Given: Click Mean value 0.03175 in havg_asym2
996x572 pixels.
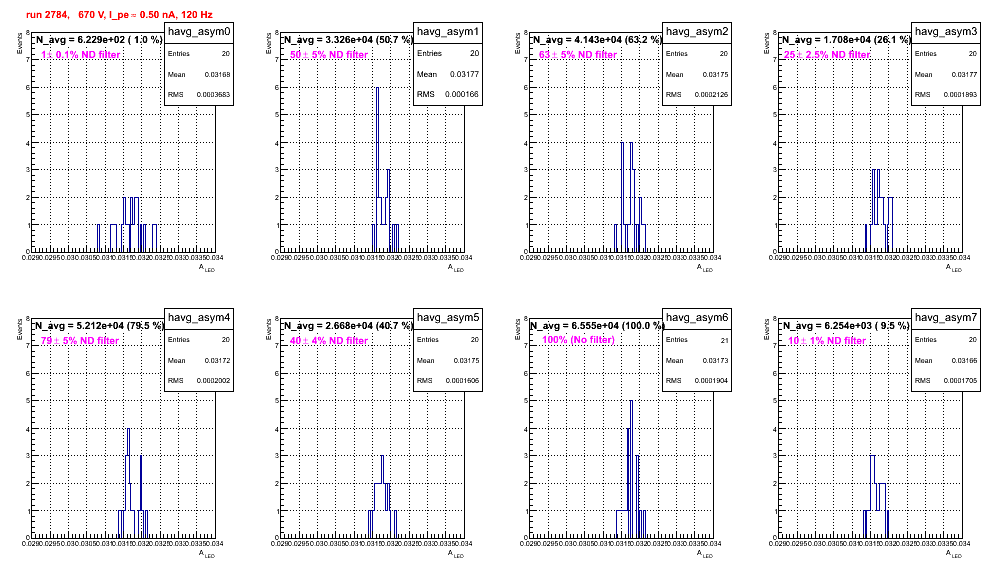Looking at the screenshot, I should [715, 75].
